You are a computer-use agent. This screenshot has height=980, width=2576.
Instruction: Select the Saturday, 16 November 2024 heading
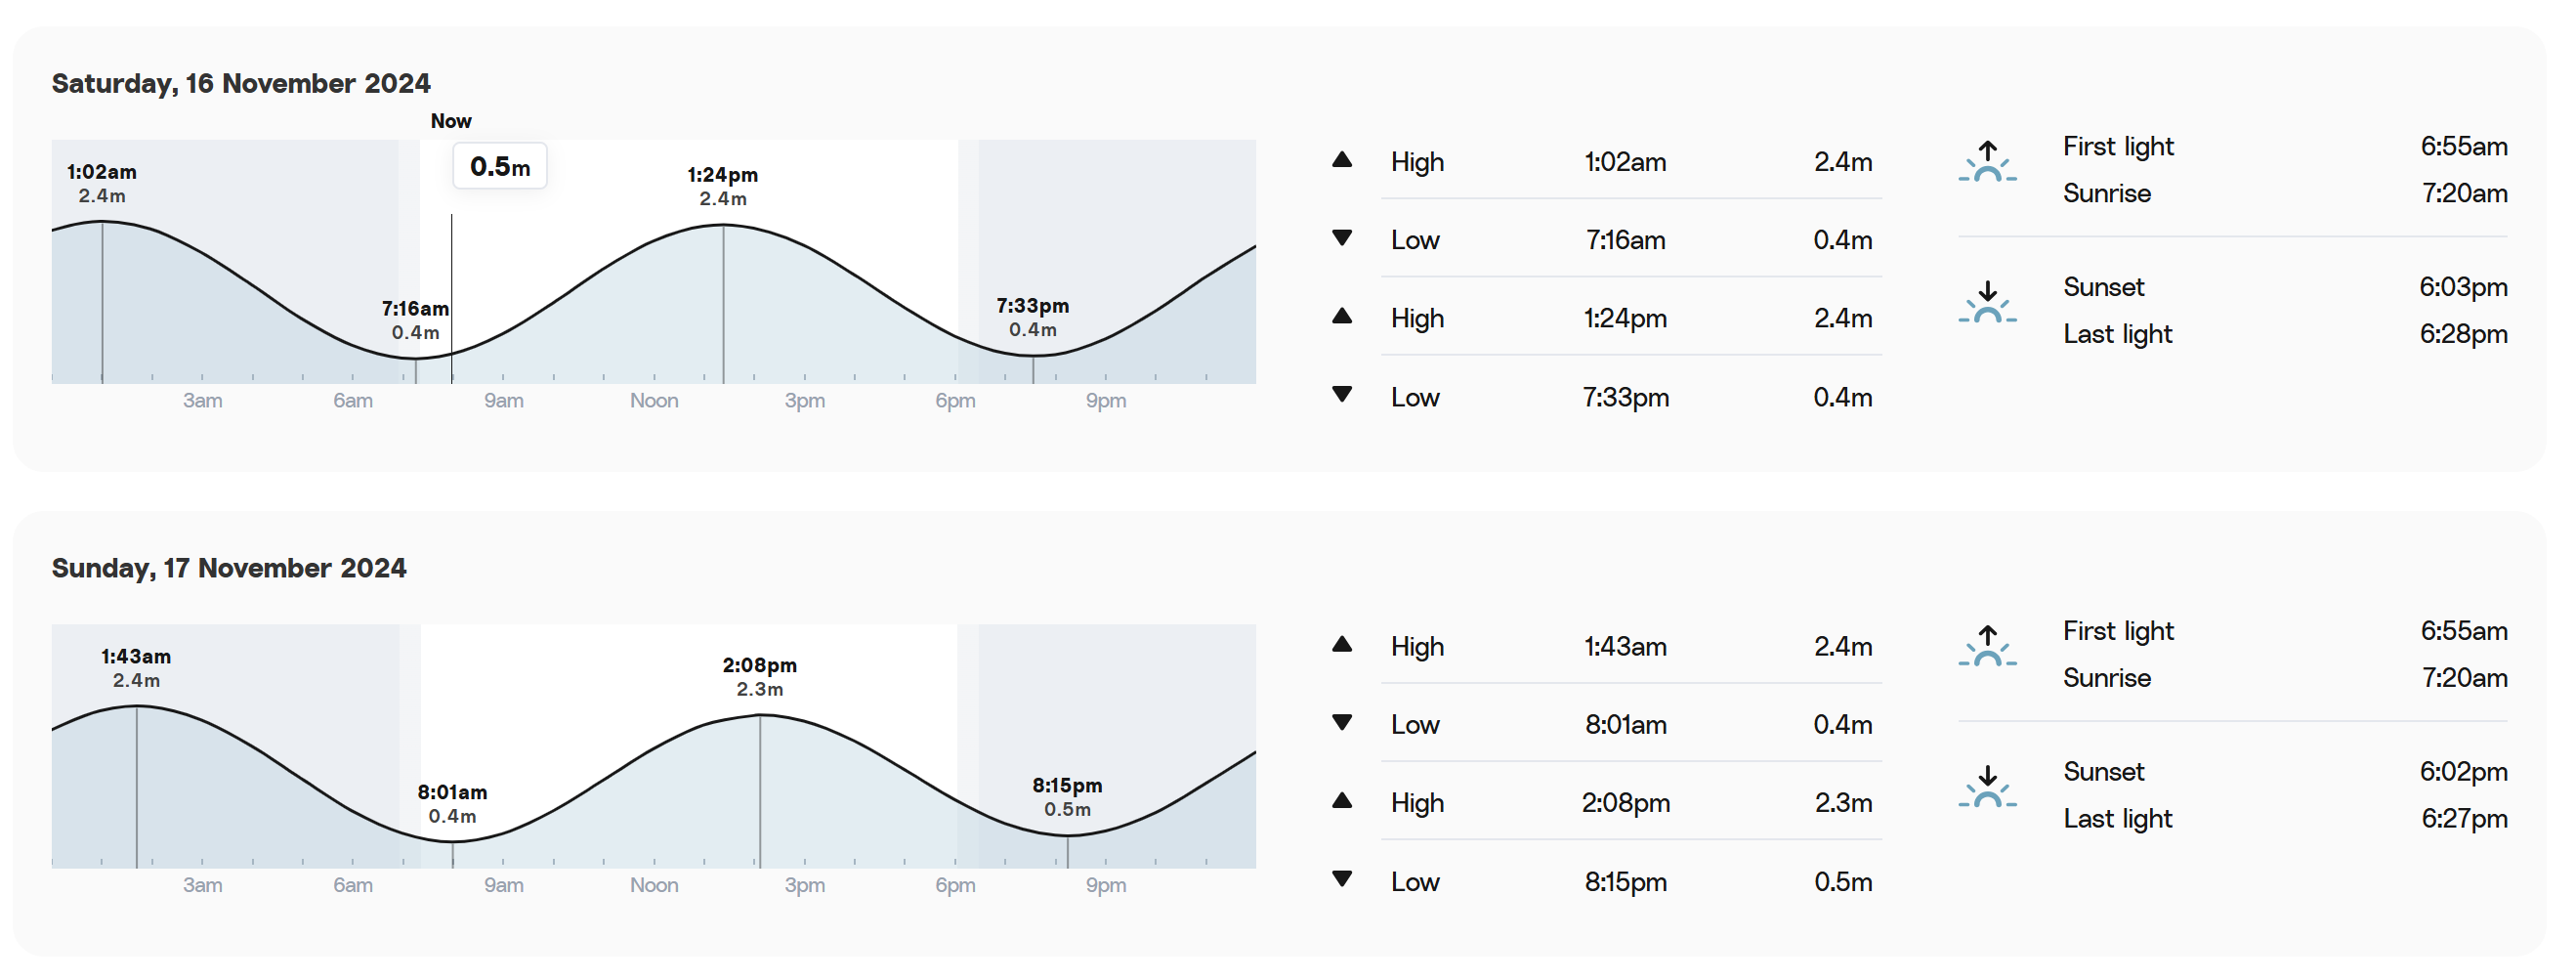tap(241, 83)
